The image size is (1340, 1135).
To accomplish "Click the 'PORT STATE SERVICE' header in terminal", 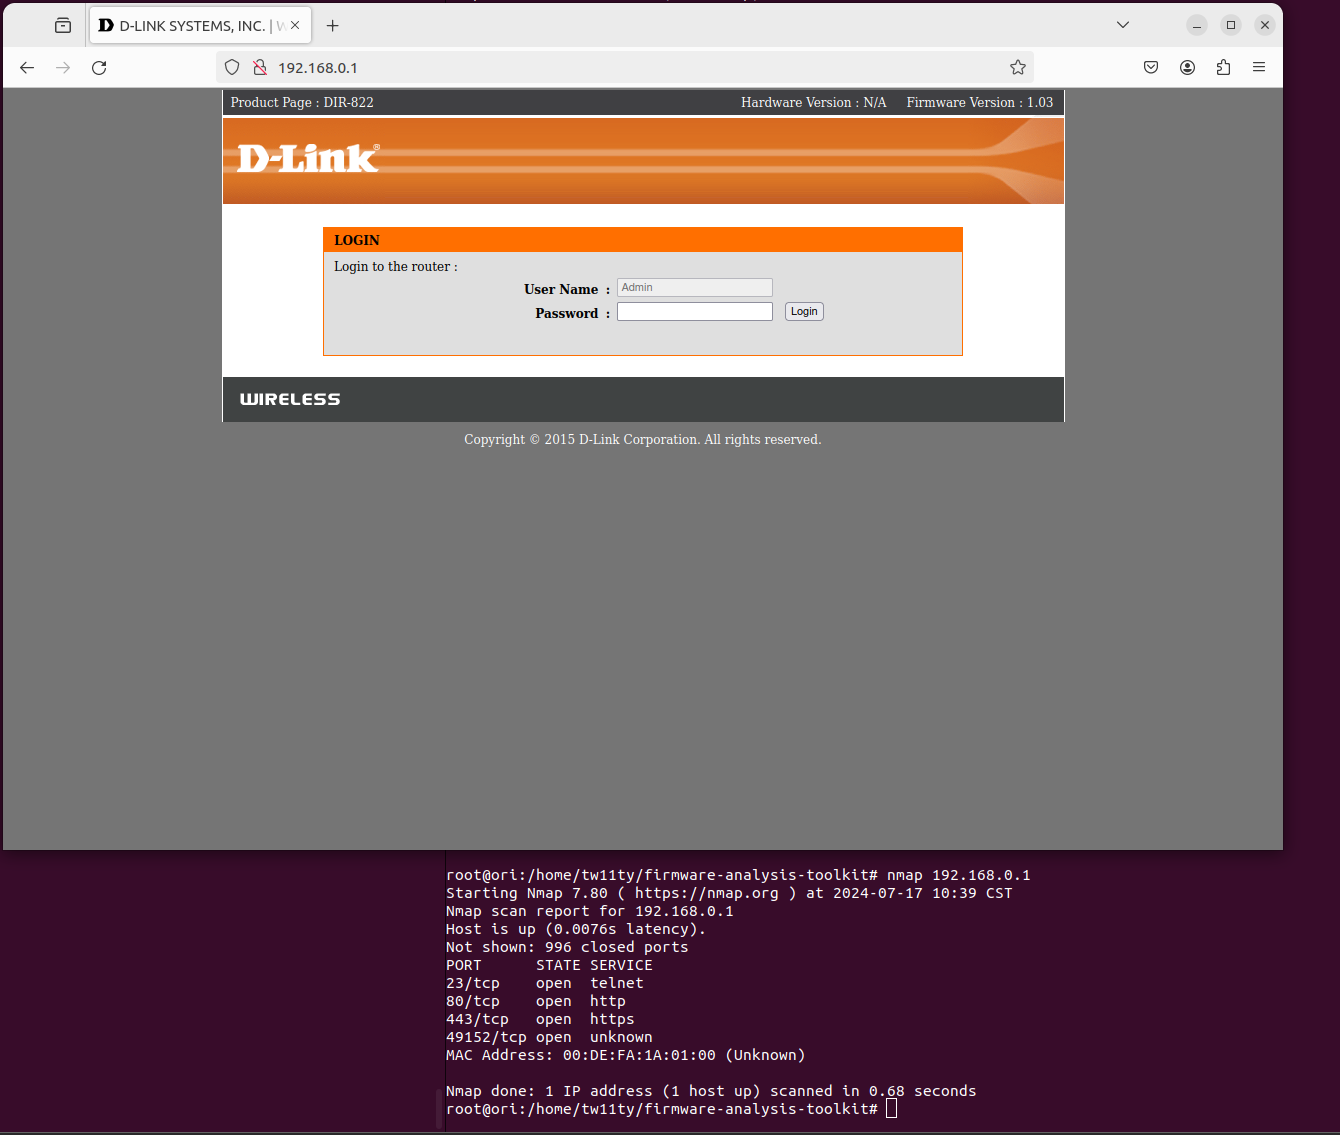I will click(549, 965).
